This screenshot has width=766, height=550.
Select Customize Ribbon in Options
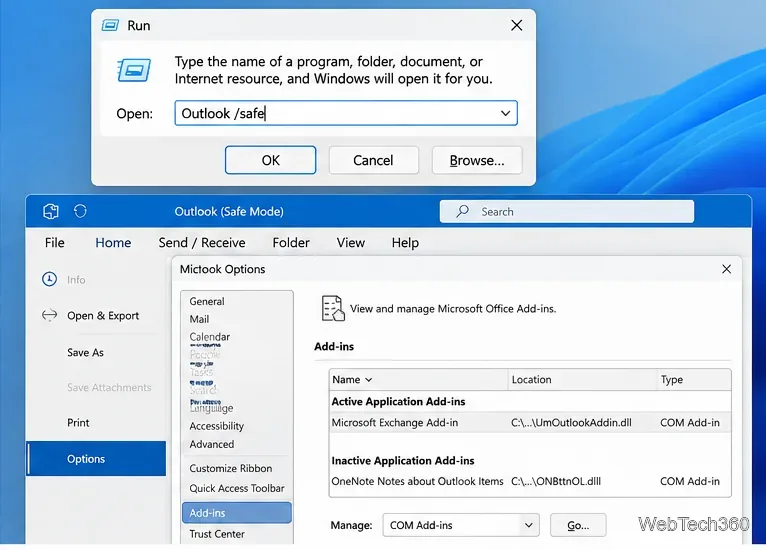pyautogui.click(x=231, y=468)
